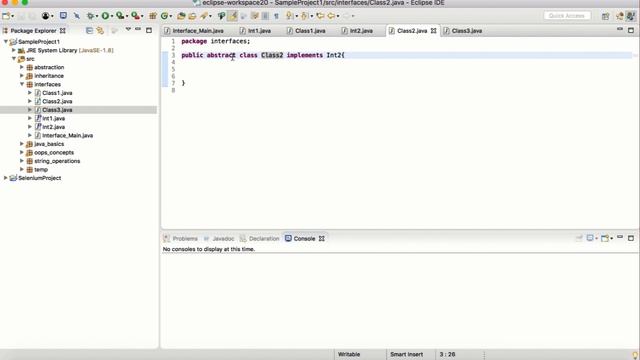The height and width of the screenshot is (360, 640).
Task: Open the Declaration view tab
Action: (260, 238)
